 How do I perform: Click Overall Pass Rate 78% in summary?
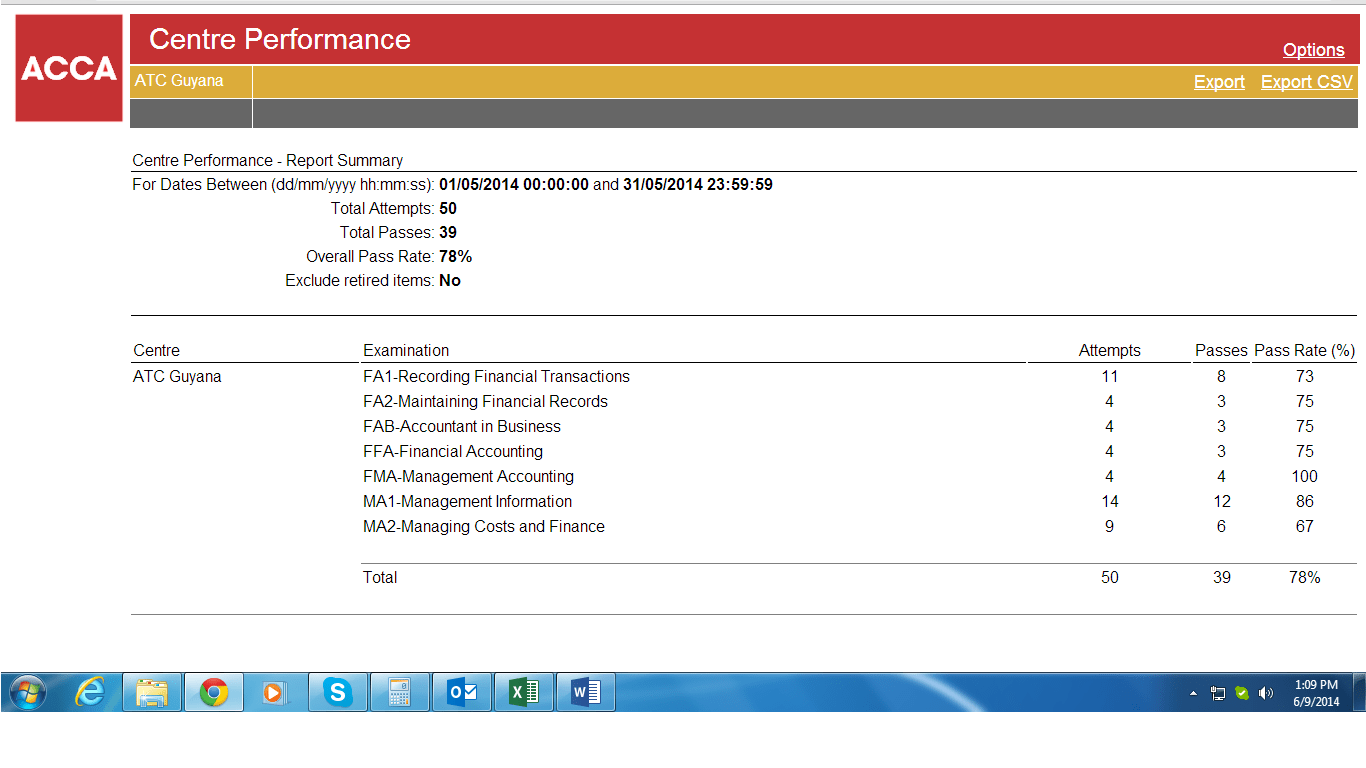456,257
